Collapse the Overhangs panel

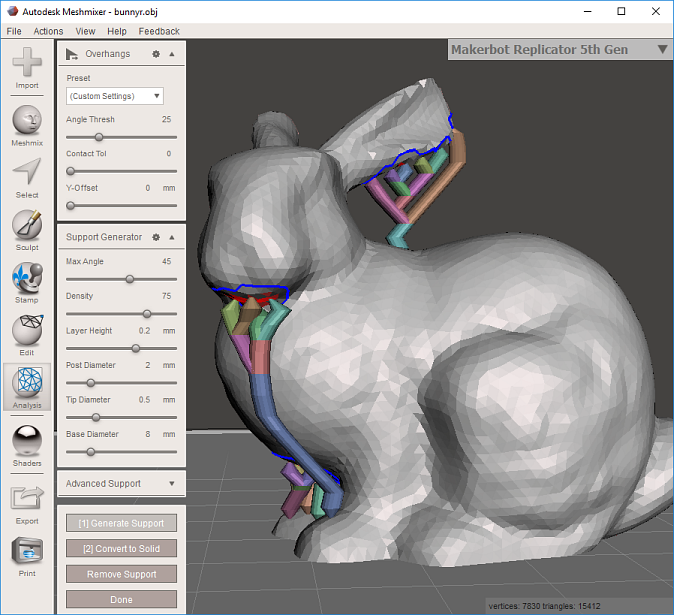click(x=172, y=54)
